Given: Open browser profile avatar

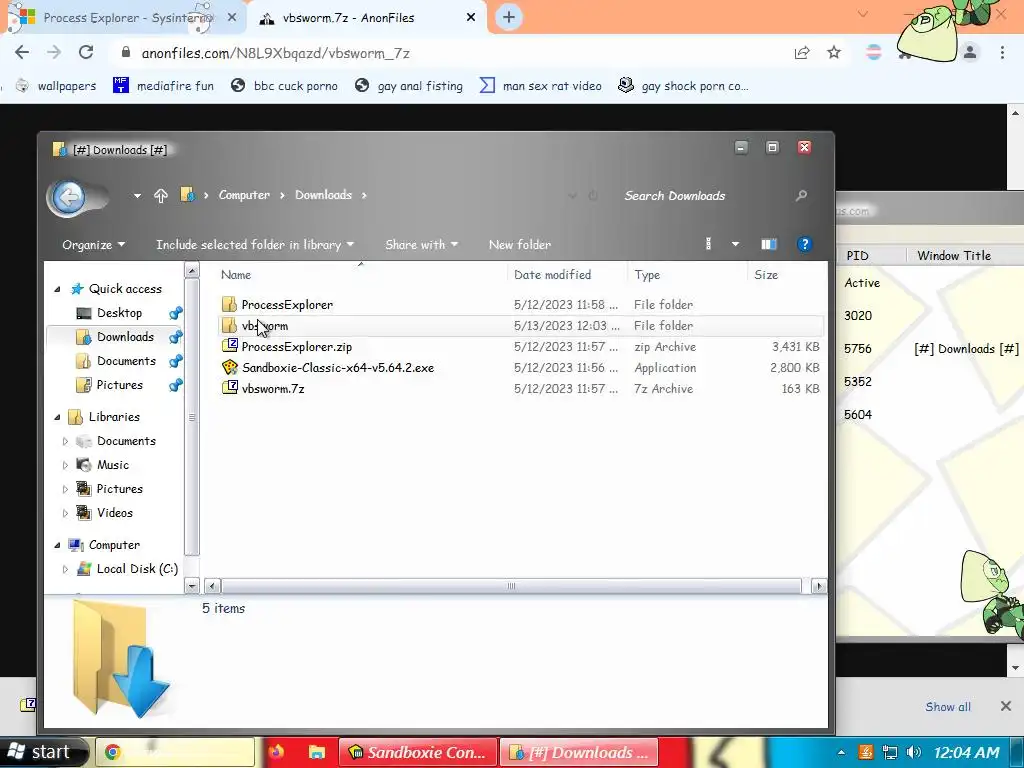Looking at the screenshot, I should [970, 52].
